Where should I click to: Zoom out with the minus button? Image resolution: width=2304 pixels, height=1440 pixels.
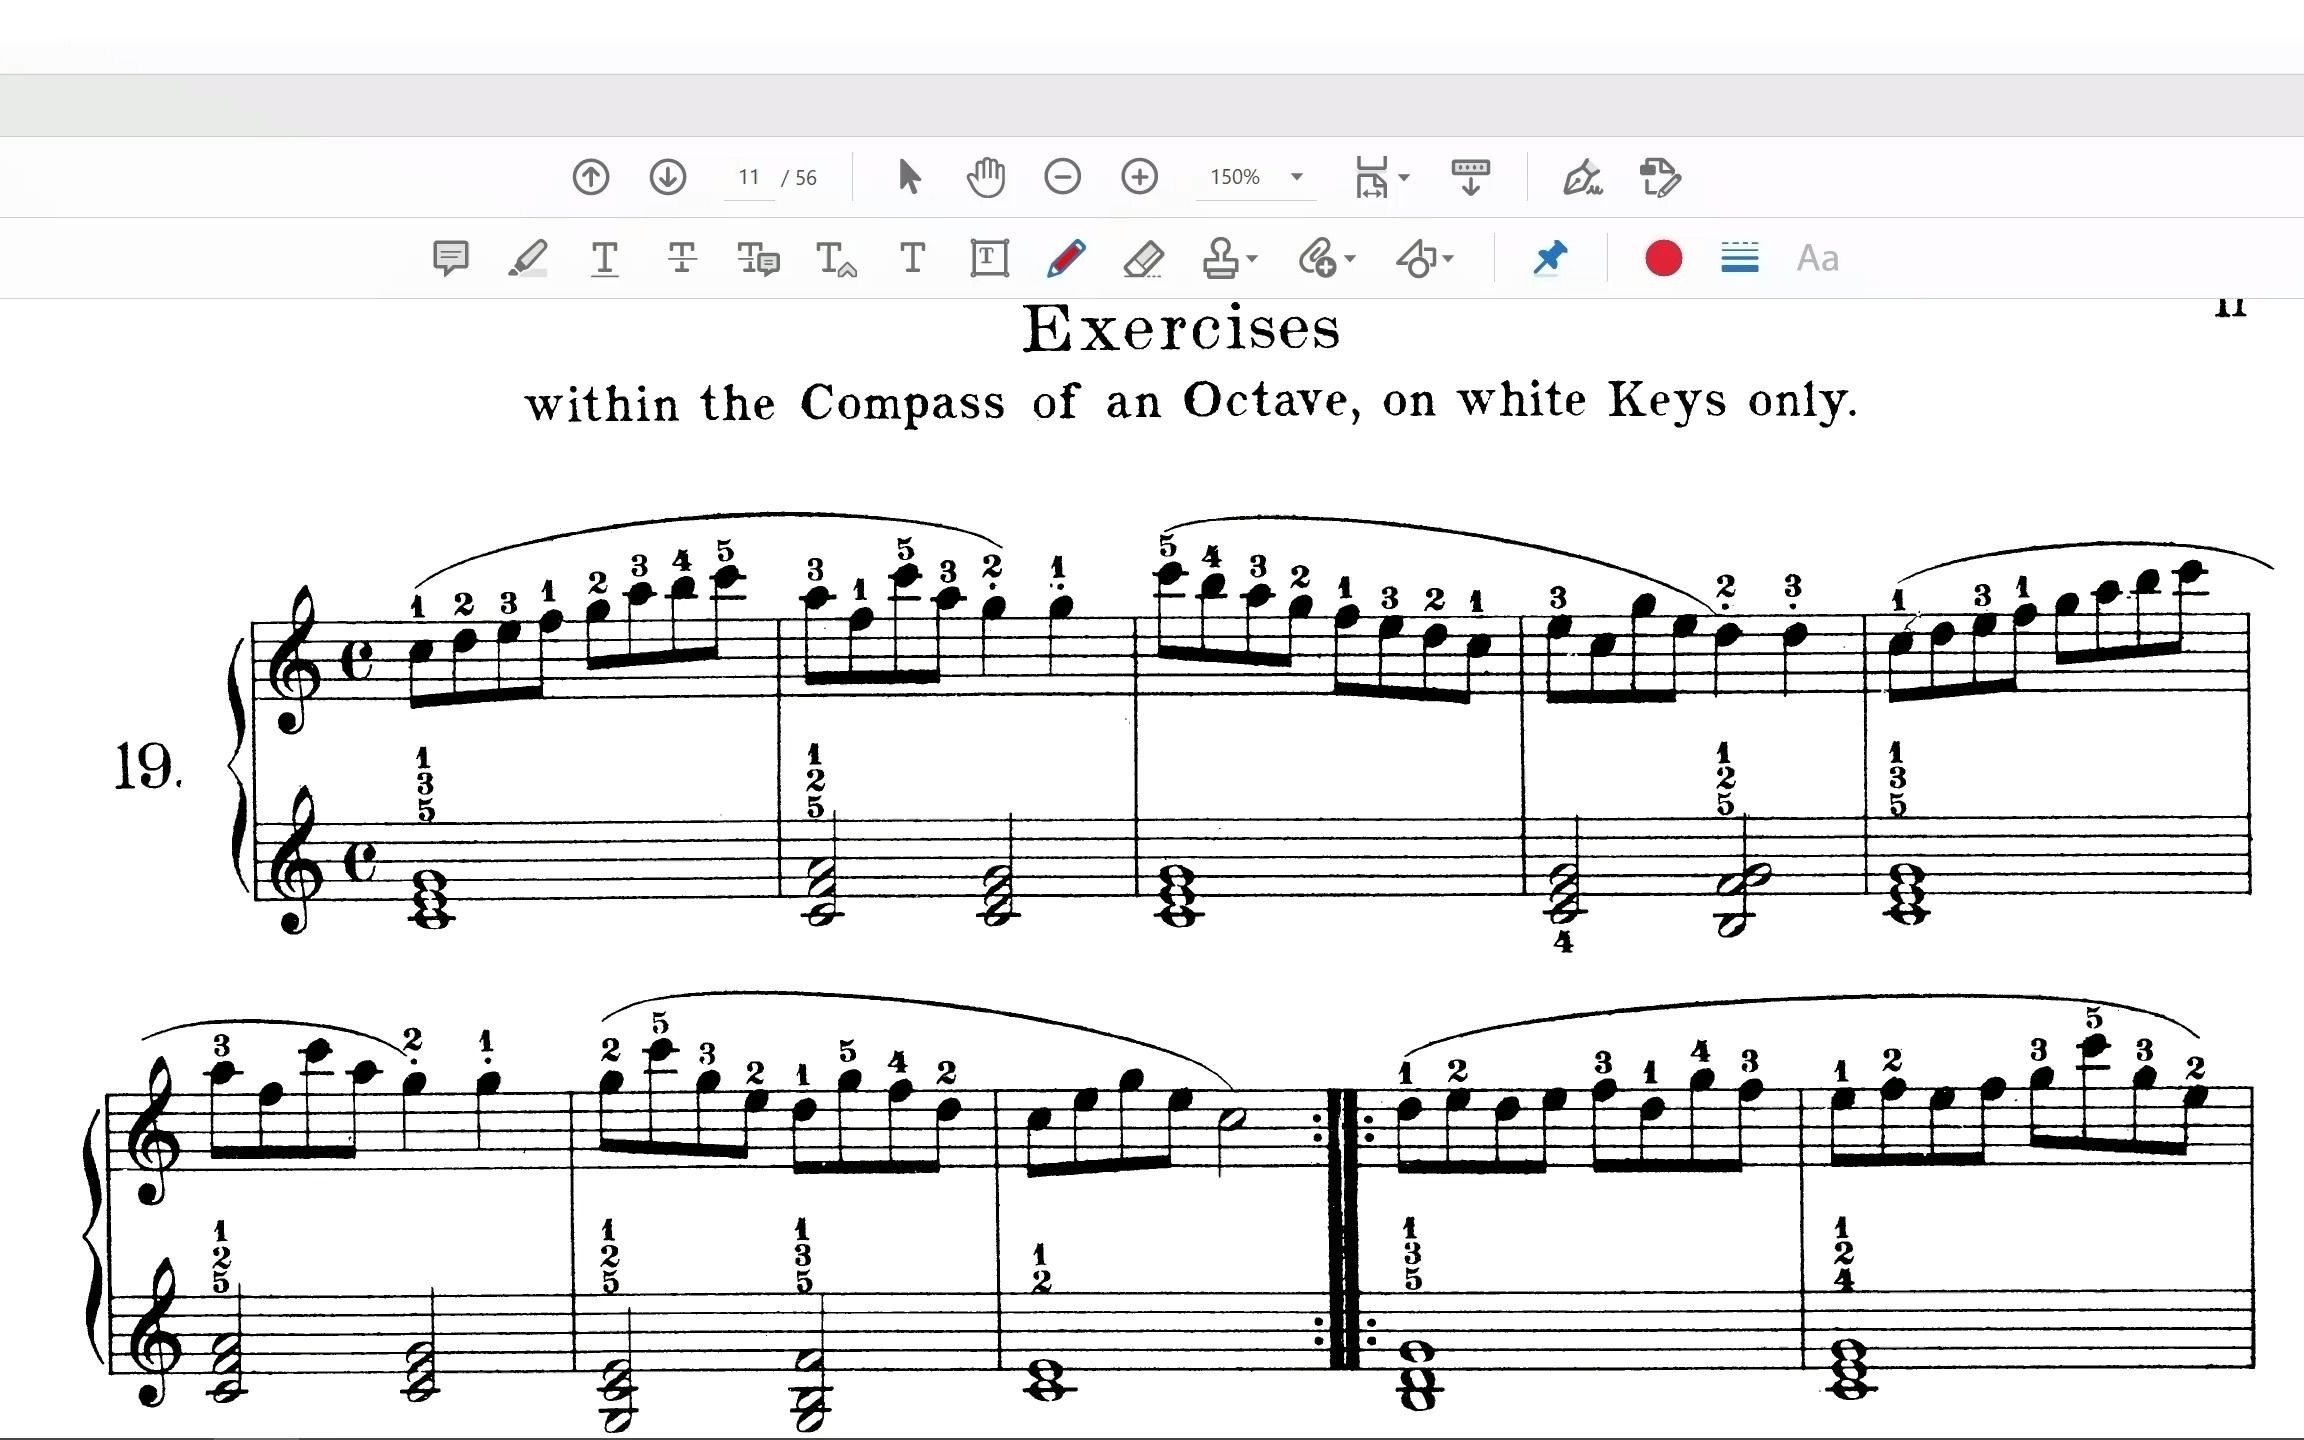click(x=1062, y=177)
